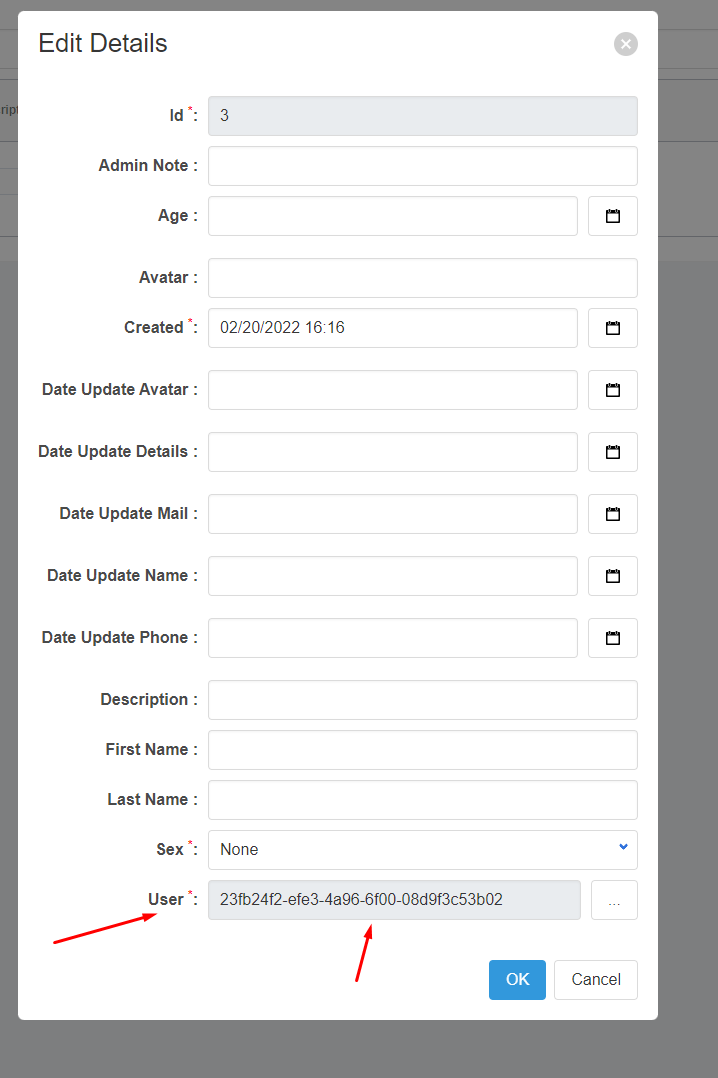
Task: Open the calendar picker for Age
Action: coord(613,215)
